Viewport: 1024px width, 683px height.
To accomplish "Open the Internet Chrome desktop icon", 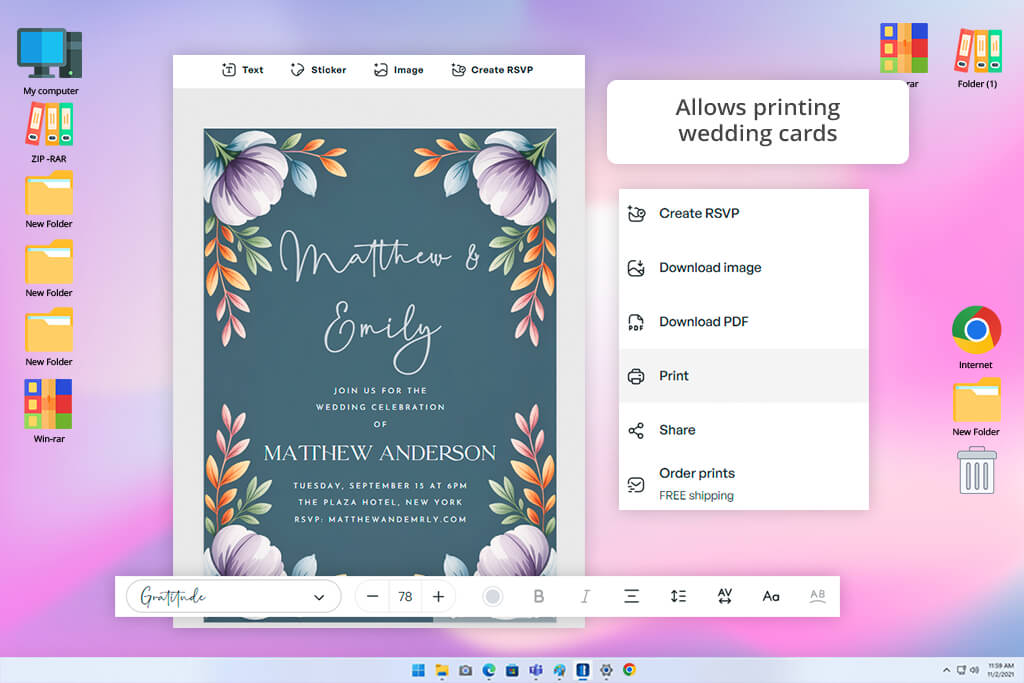I will (x=976, y=338).
